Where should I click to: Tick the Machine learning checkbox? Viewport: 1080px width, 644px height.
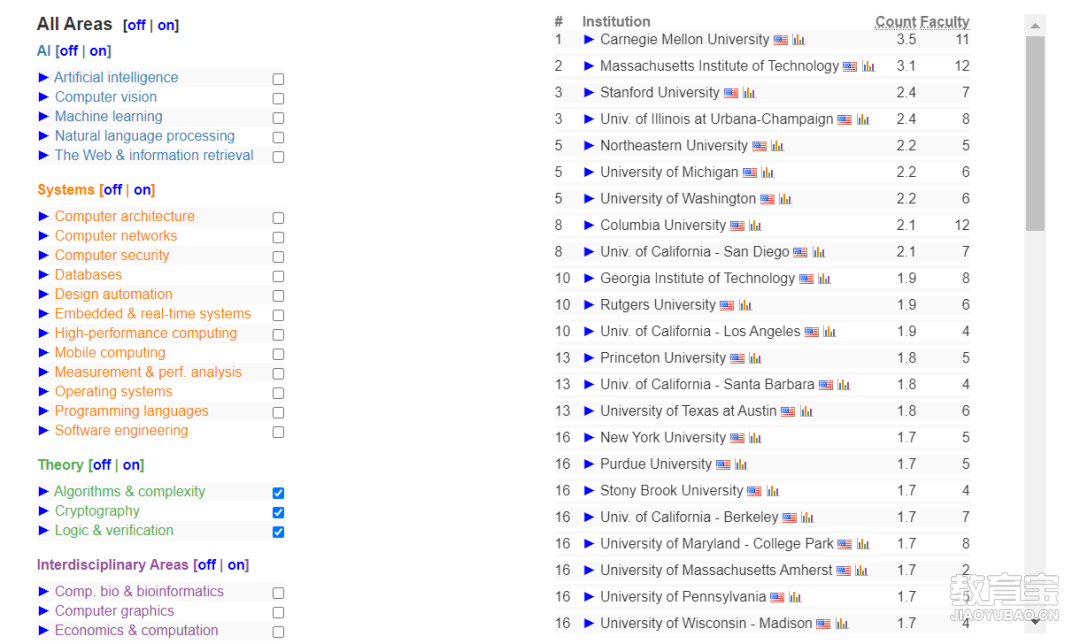pyautogui.click(x=278, y=118)
